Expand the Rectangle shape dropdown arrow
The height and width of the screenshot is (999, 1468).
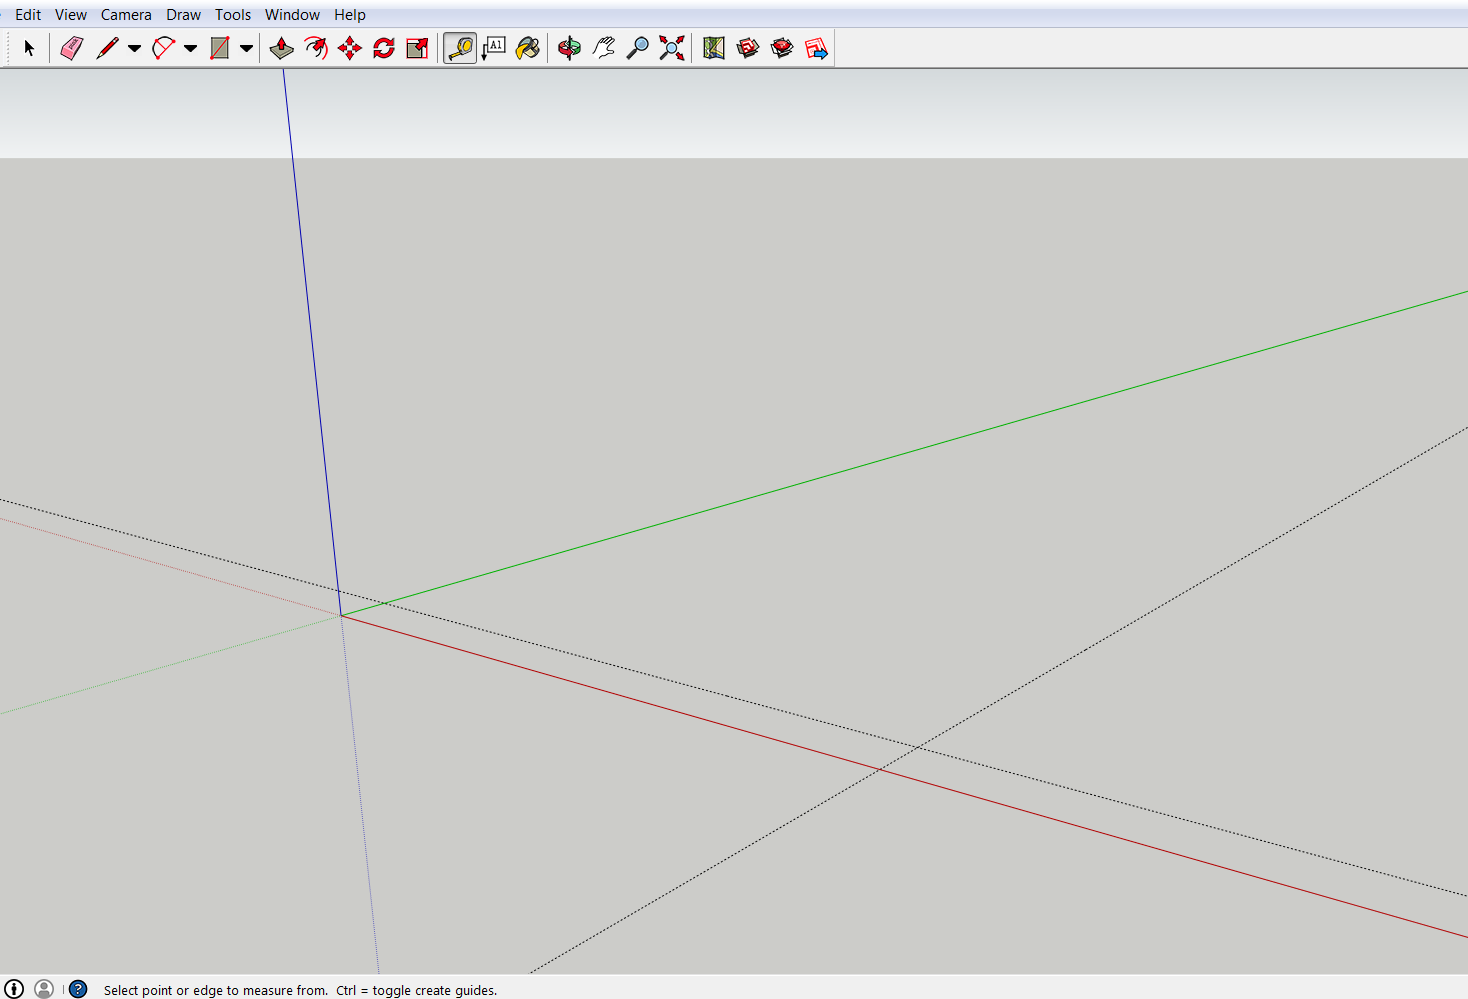tap(246, 48)
